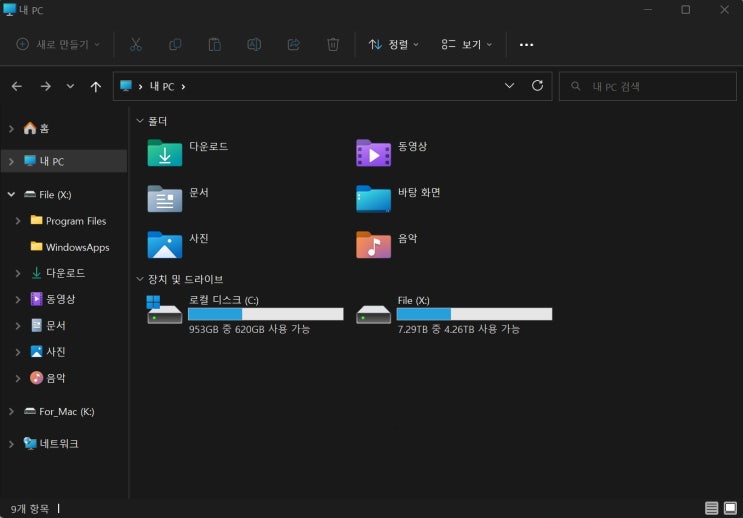Screen dimensions: 743x518
Task: Select 문서 in navigation pane
Action: point(48,326)
